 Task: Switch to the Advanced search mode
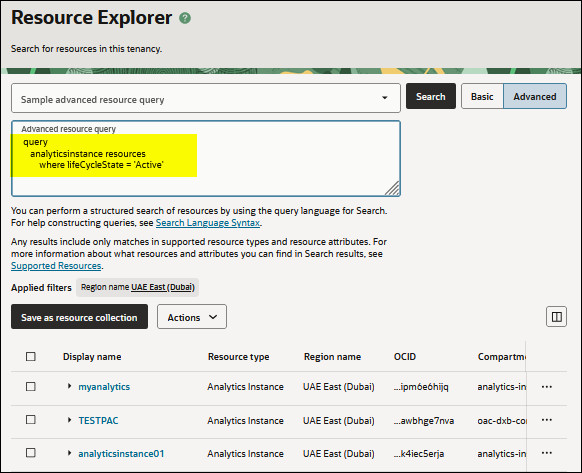(x=534, y=97)
